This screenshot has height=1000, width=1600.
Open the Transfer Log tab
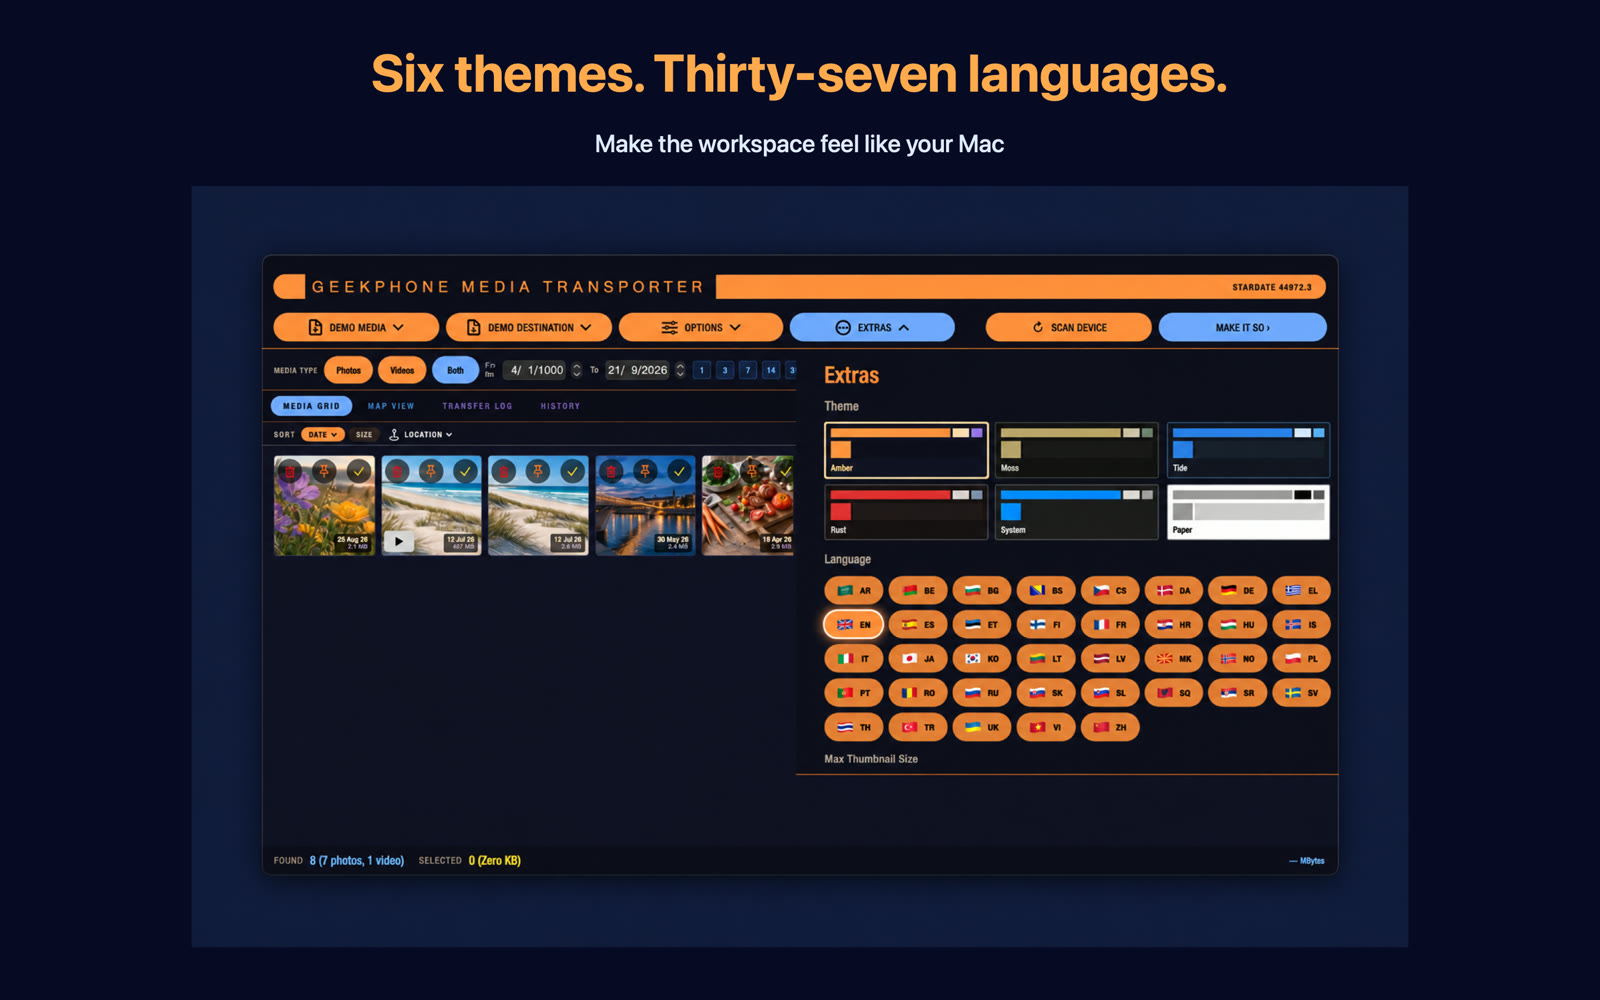[477, 406]
